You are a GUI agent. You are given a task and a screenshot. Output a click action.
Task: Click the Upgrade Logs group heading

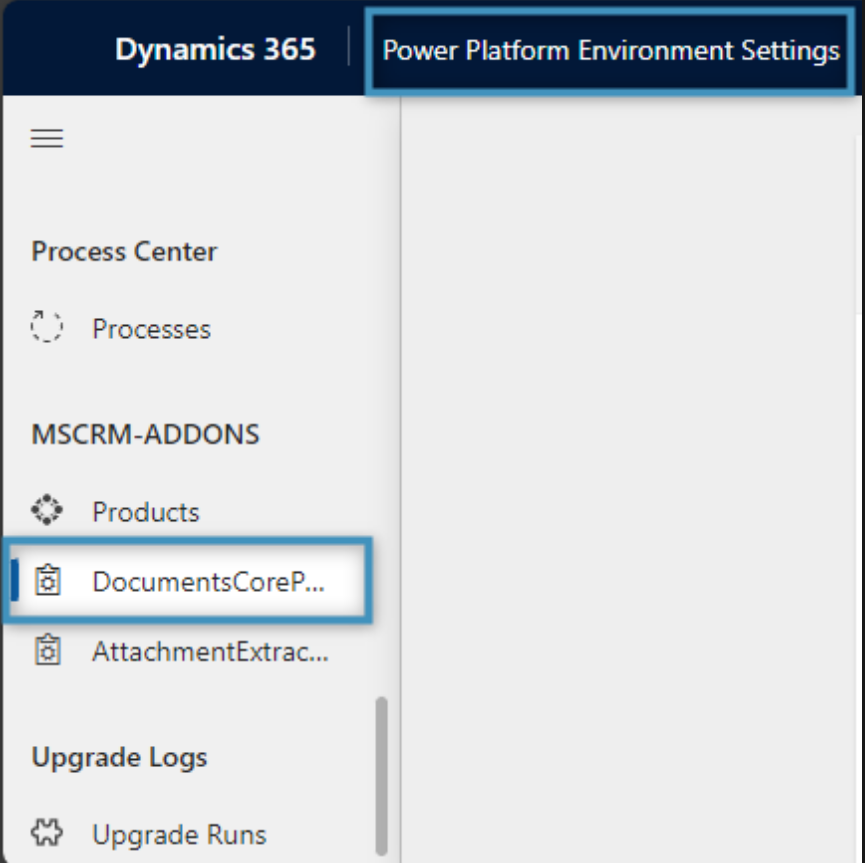pos(119,758)
